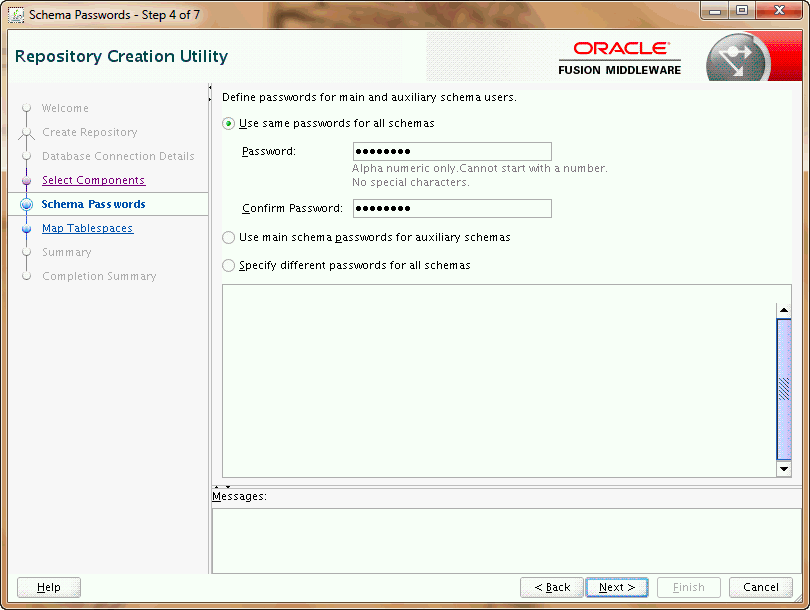The height and width of the screenshot is (610, 810).
Task: Click the Select Components step bullet icon
Action: [x=26, y=181]
